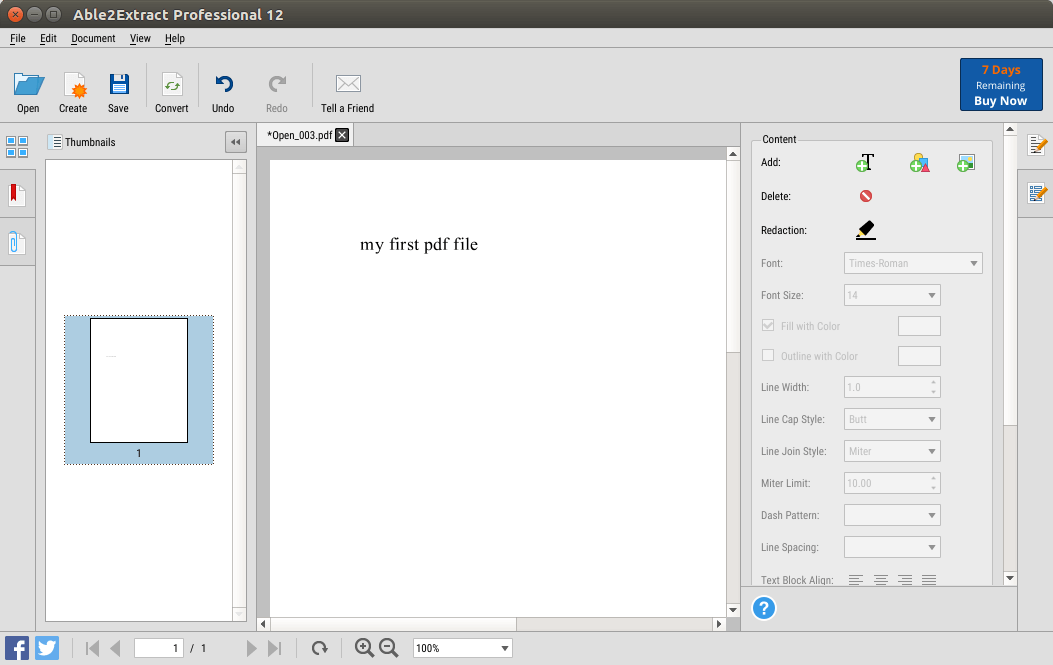The width and height of the screenshot is (1053, 665).
Task: Click the Add Text icon
Action: 865,163
